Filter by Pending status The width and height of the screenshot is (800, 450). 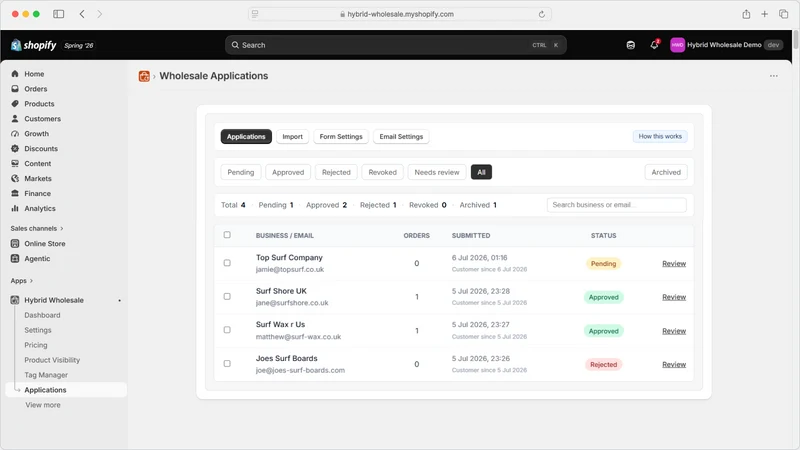[x=241, y=172]
